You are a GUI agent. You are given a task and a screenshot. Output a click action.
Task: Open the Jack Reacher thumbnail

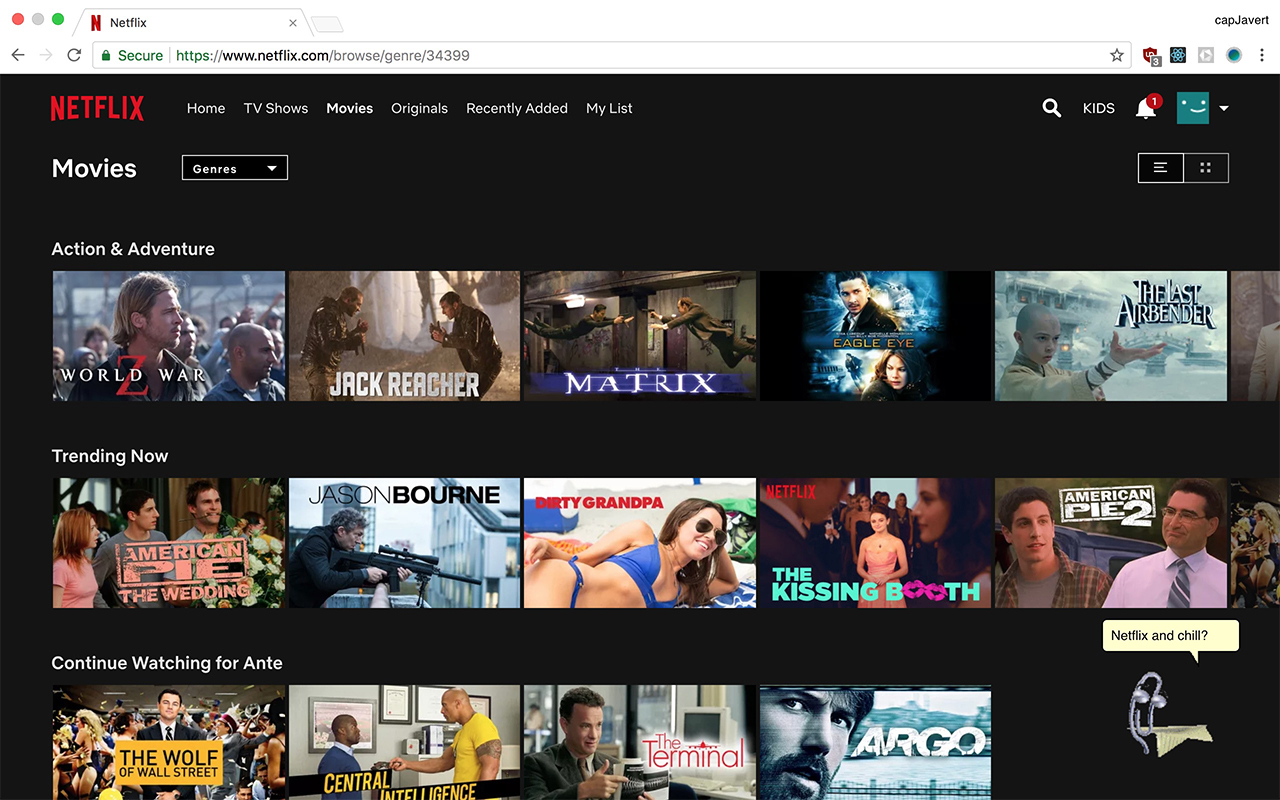pos(404,336)
